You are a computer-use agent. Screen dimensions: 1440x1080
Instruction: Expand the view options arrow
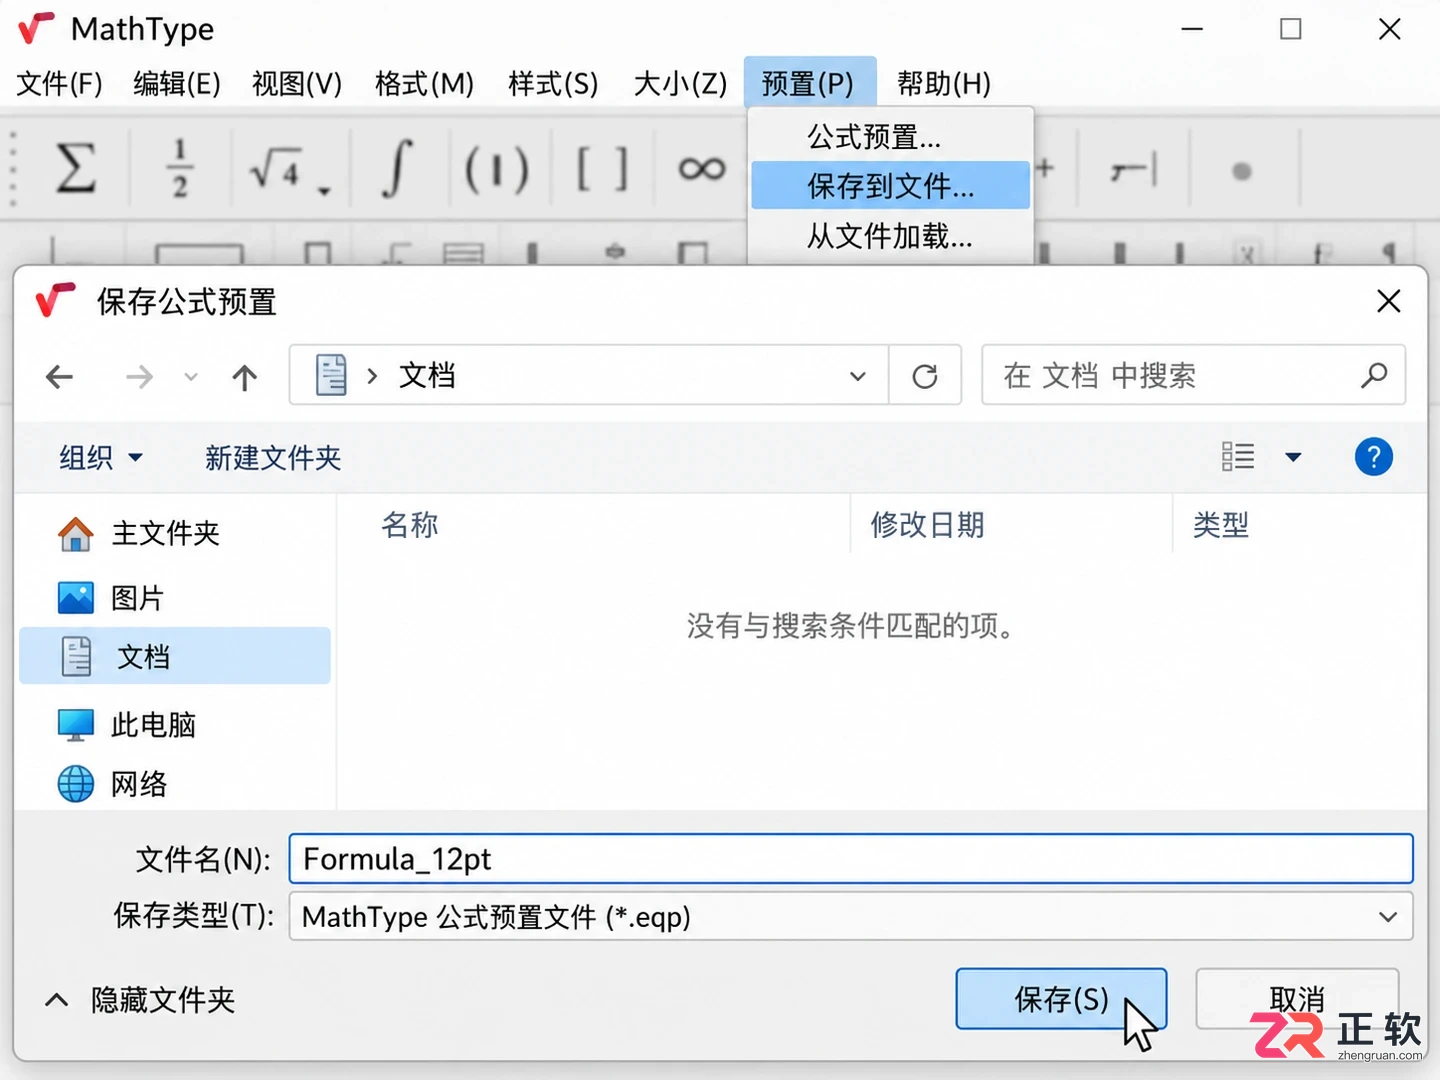[1293, 457]
